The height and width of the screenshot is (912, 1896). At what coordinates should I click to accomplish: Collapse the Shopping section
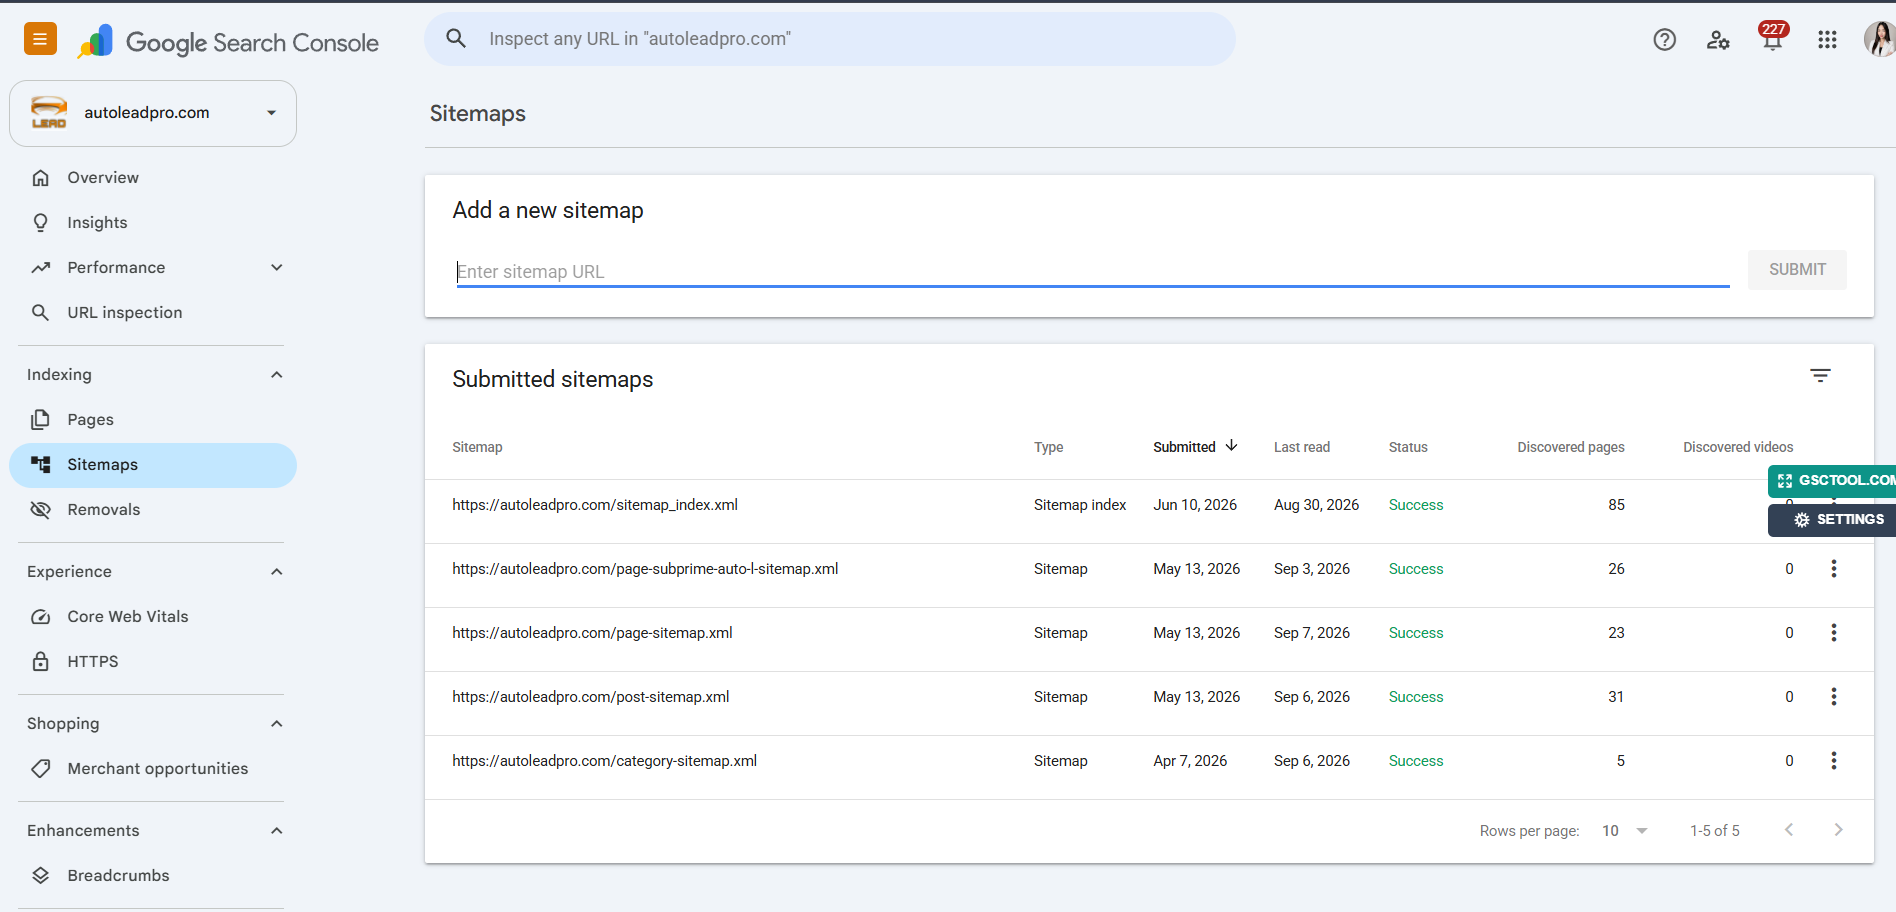[x=277, y=724]
